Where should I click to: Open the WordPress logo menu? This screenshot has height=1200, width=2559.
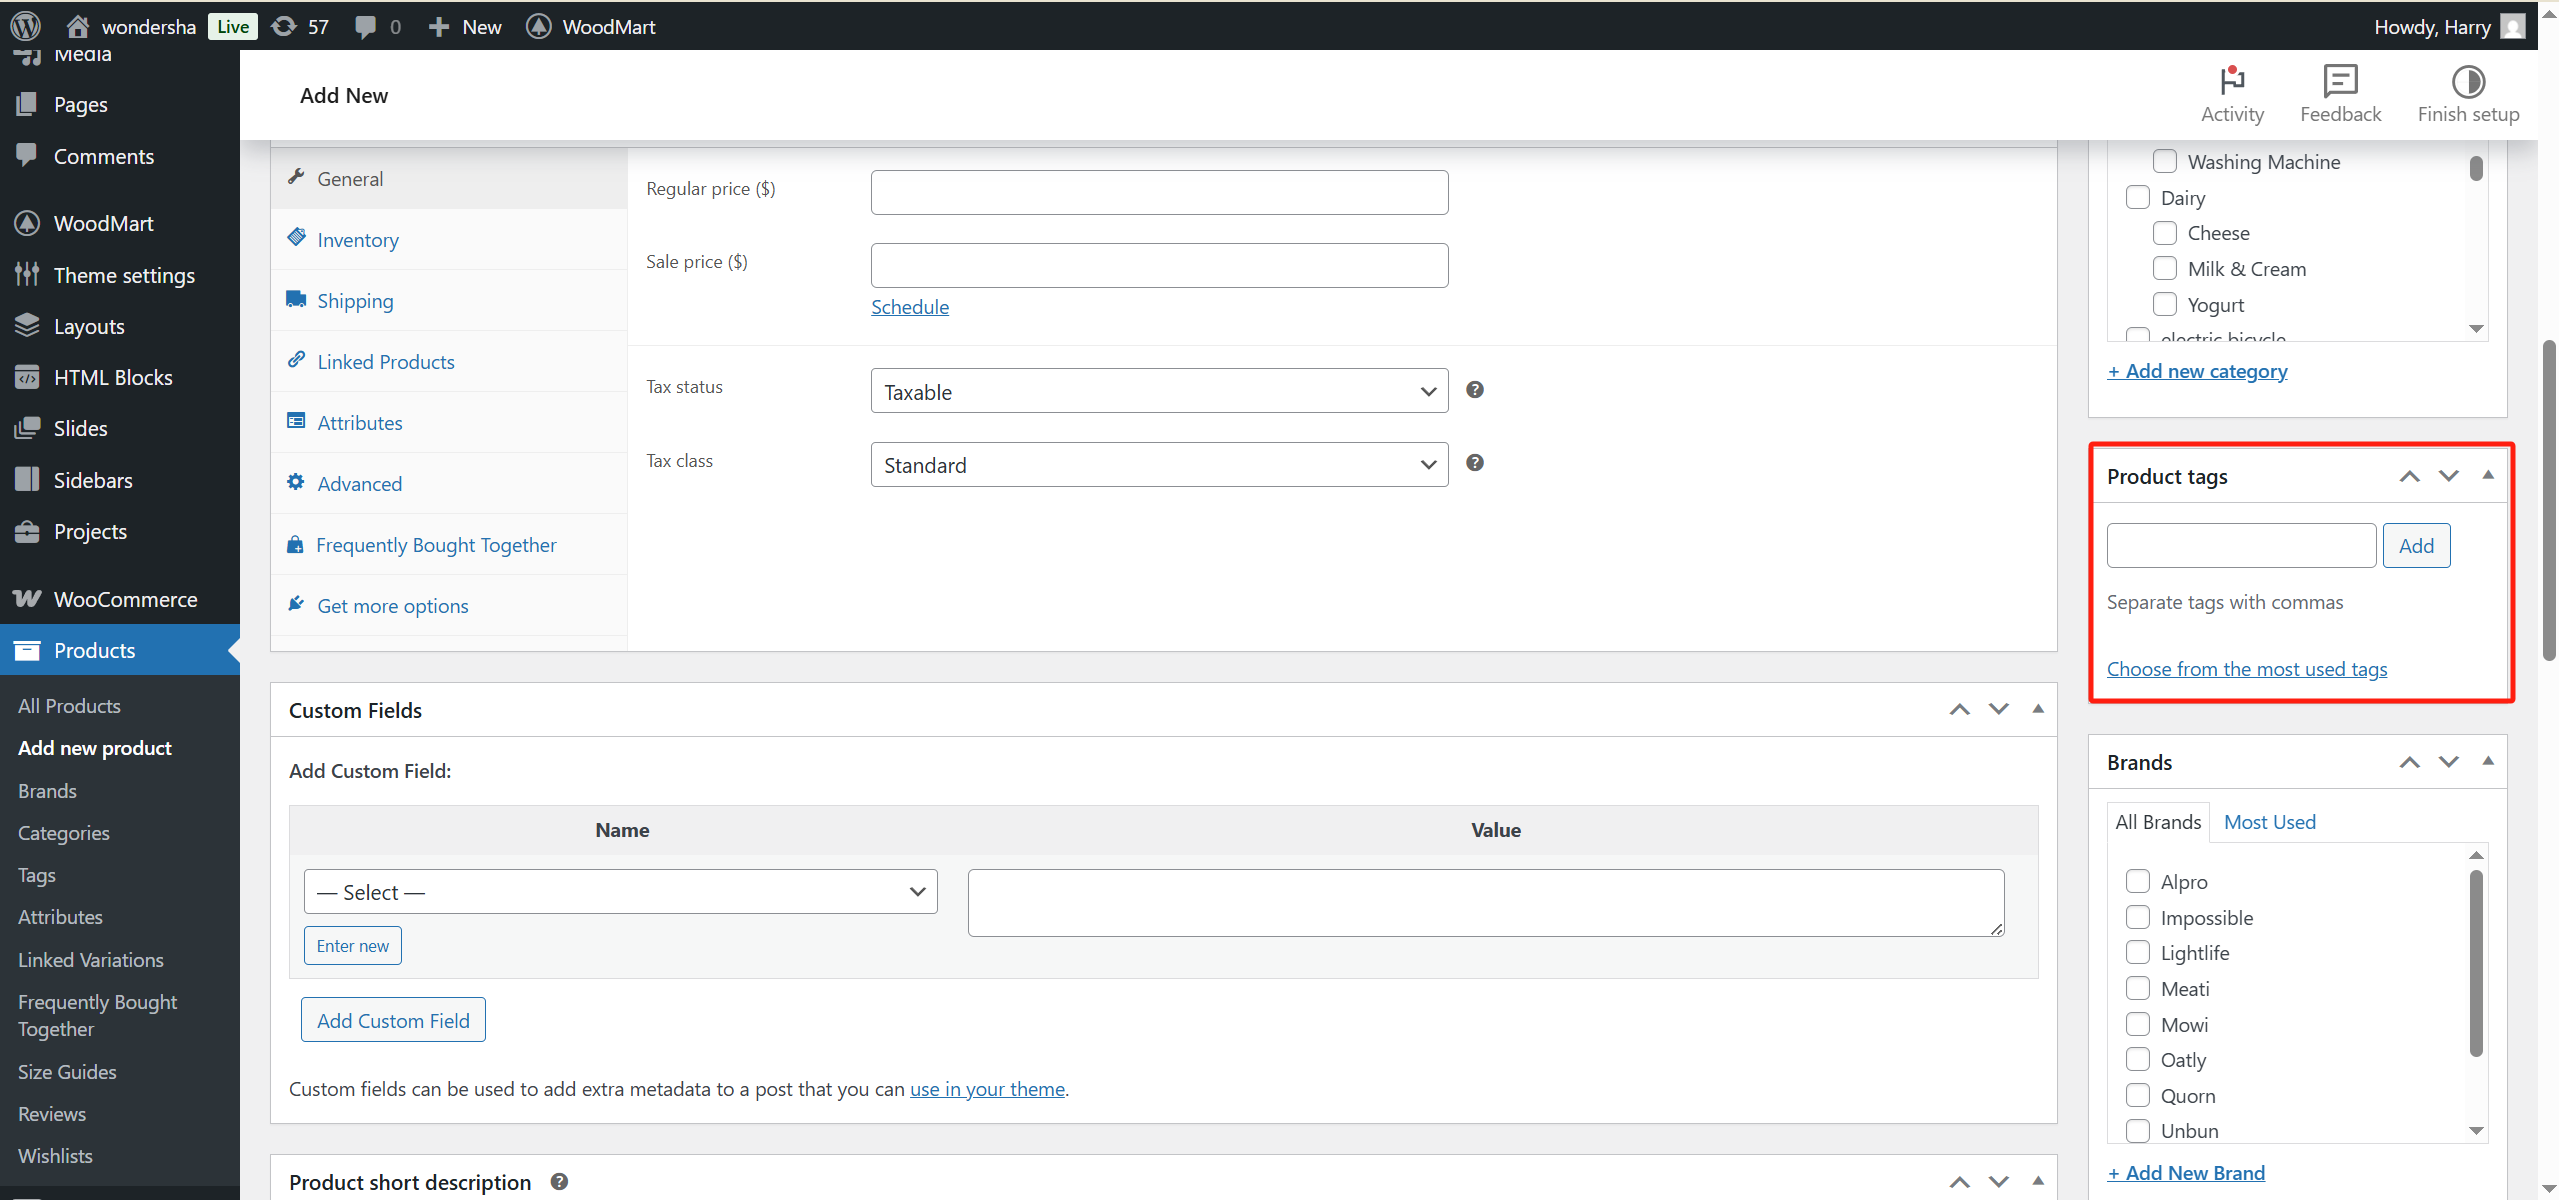pos(25,26)
